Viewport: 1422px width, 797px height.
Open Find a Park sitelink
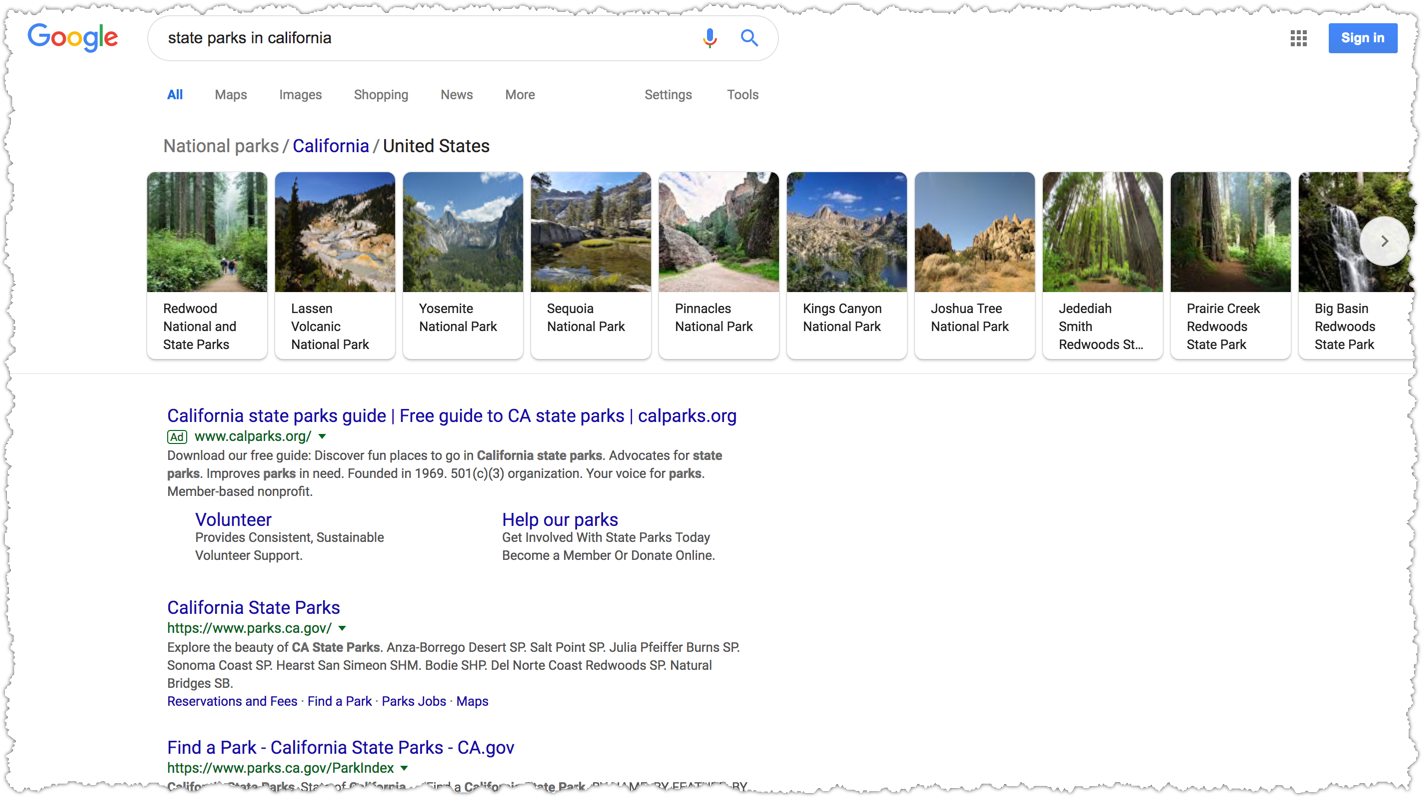coord(339,702)
